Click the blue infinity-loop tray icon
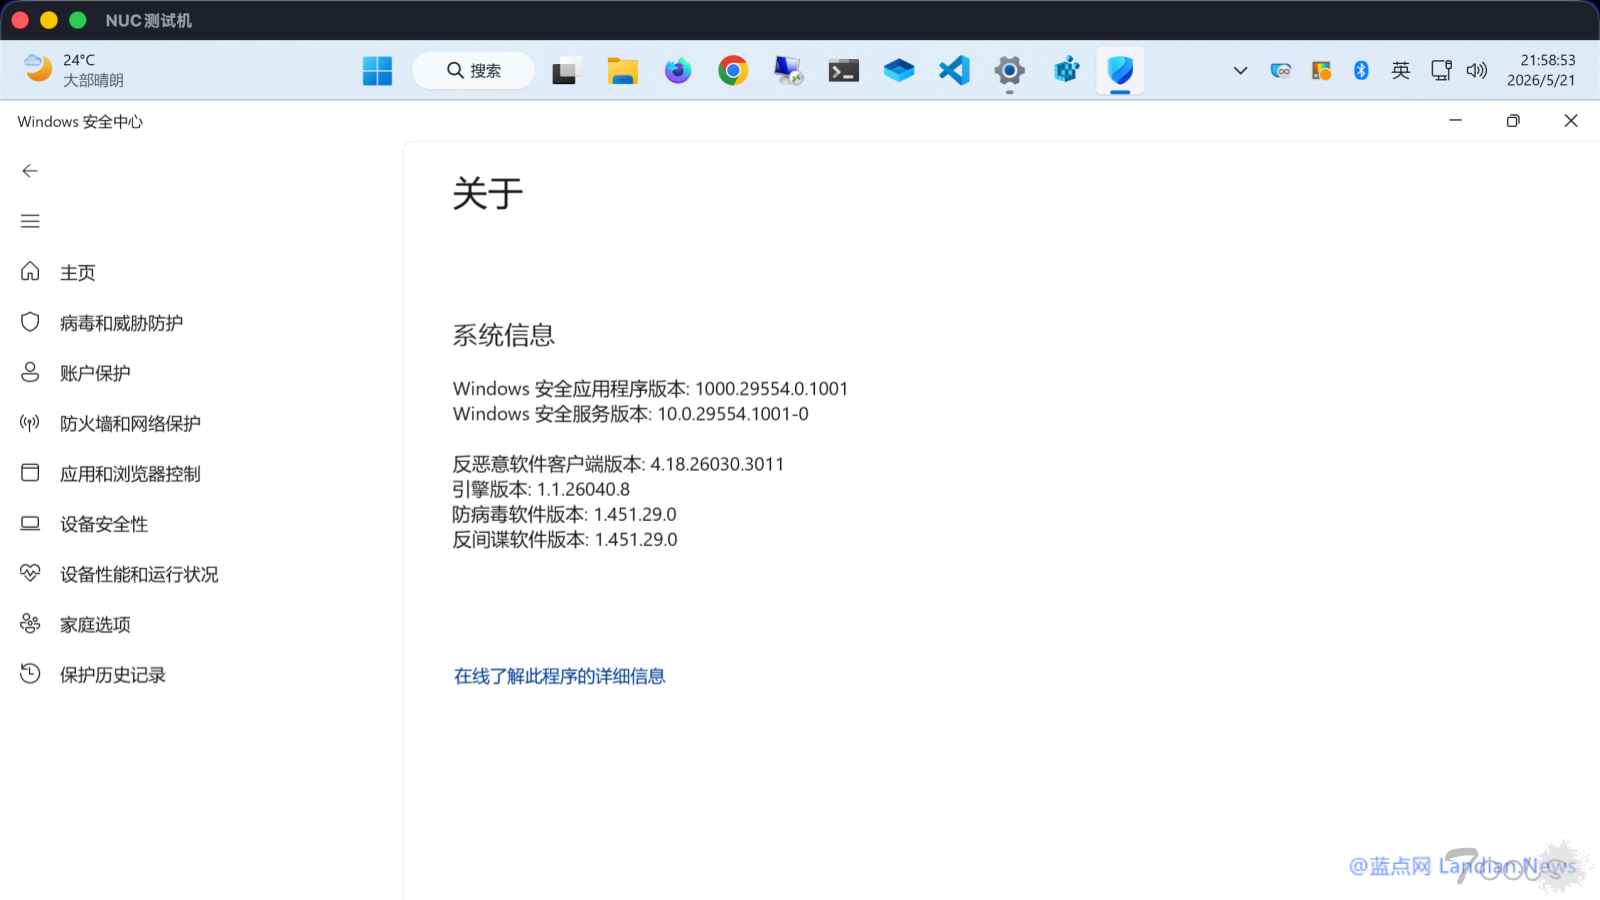1600x900 pixels. pos(1281,71)
